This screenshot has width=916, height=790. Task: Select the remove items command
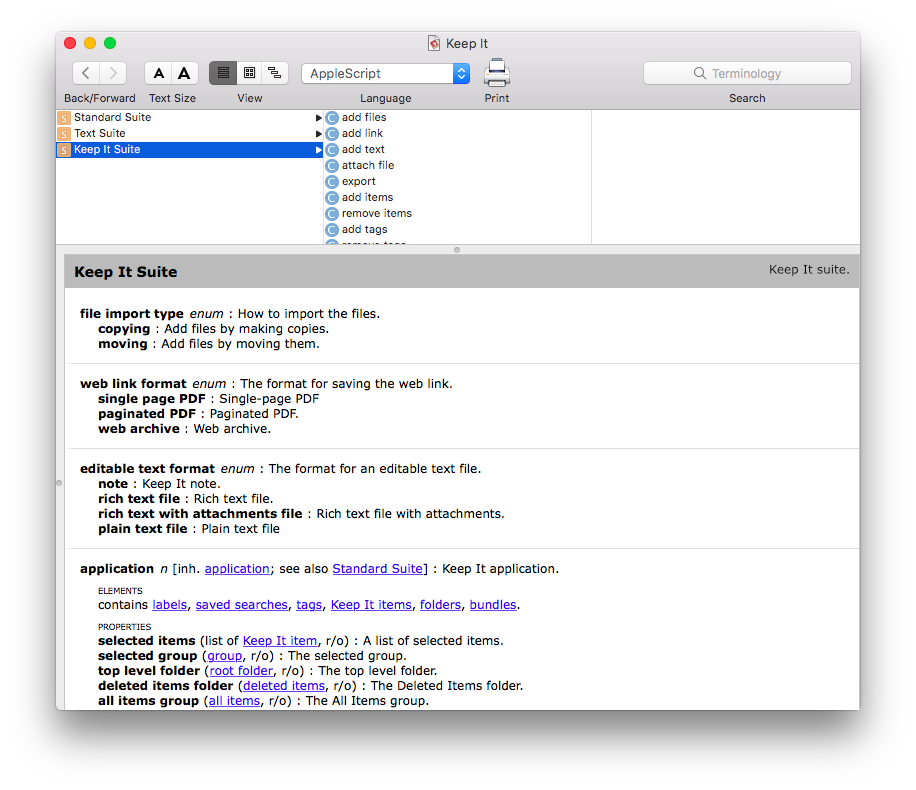pyautogui.click(x=377, y=213)
